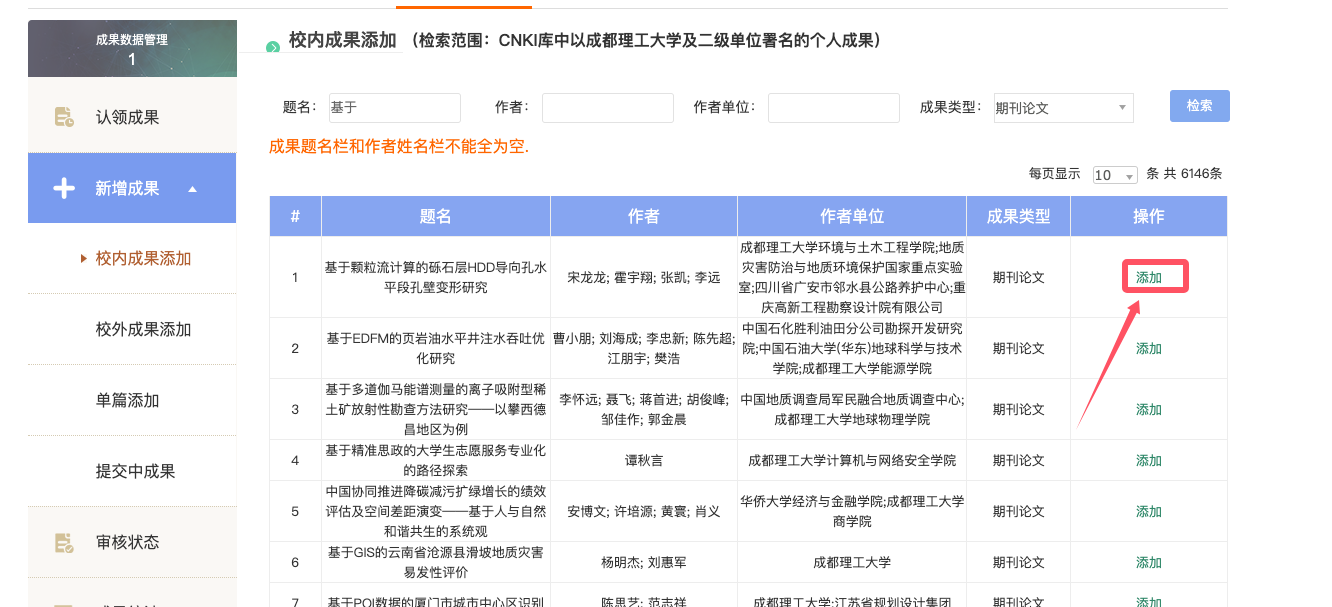Select 提交中成果 submenu item

[135, 472]
